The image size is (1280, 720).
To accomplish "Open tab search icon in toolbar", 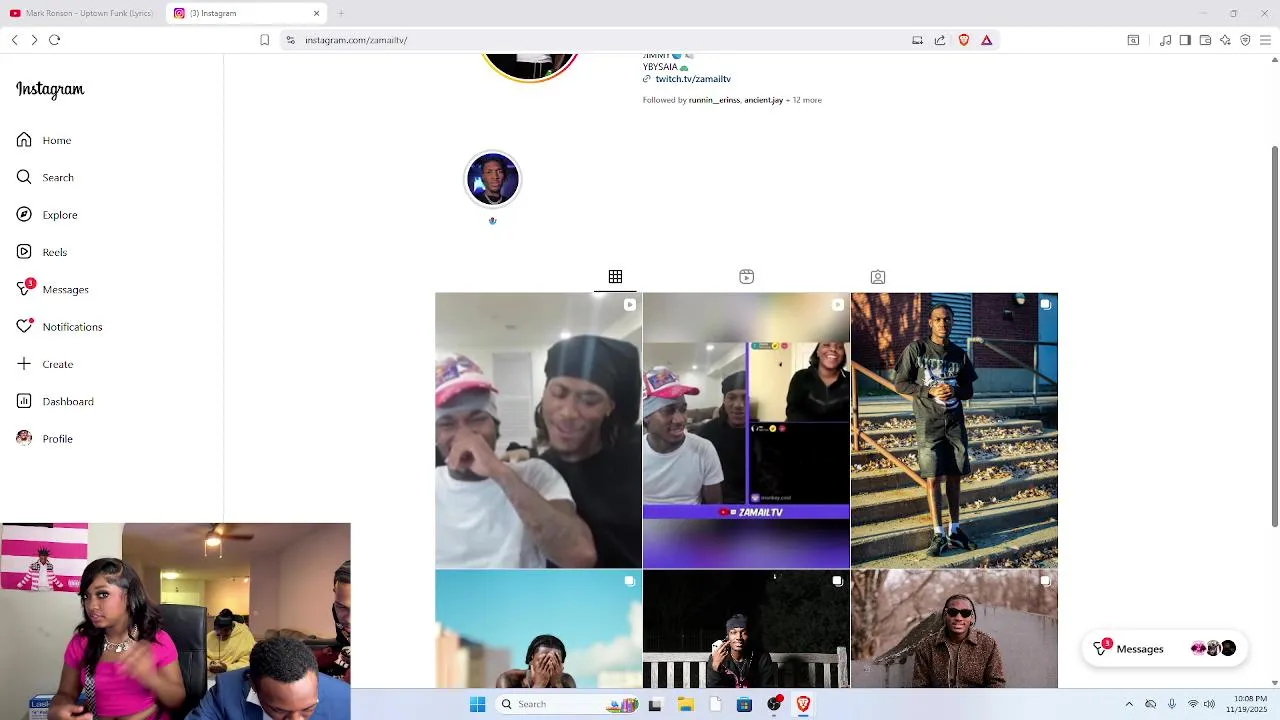I will (x=1133, y=40).
